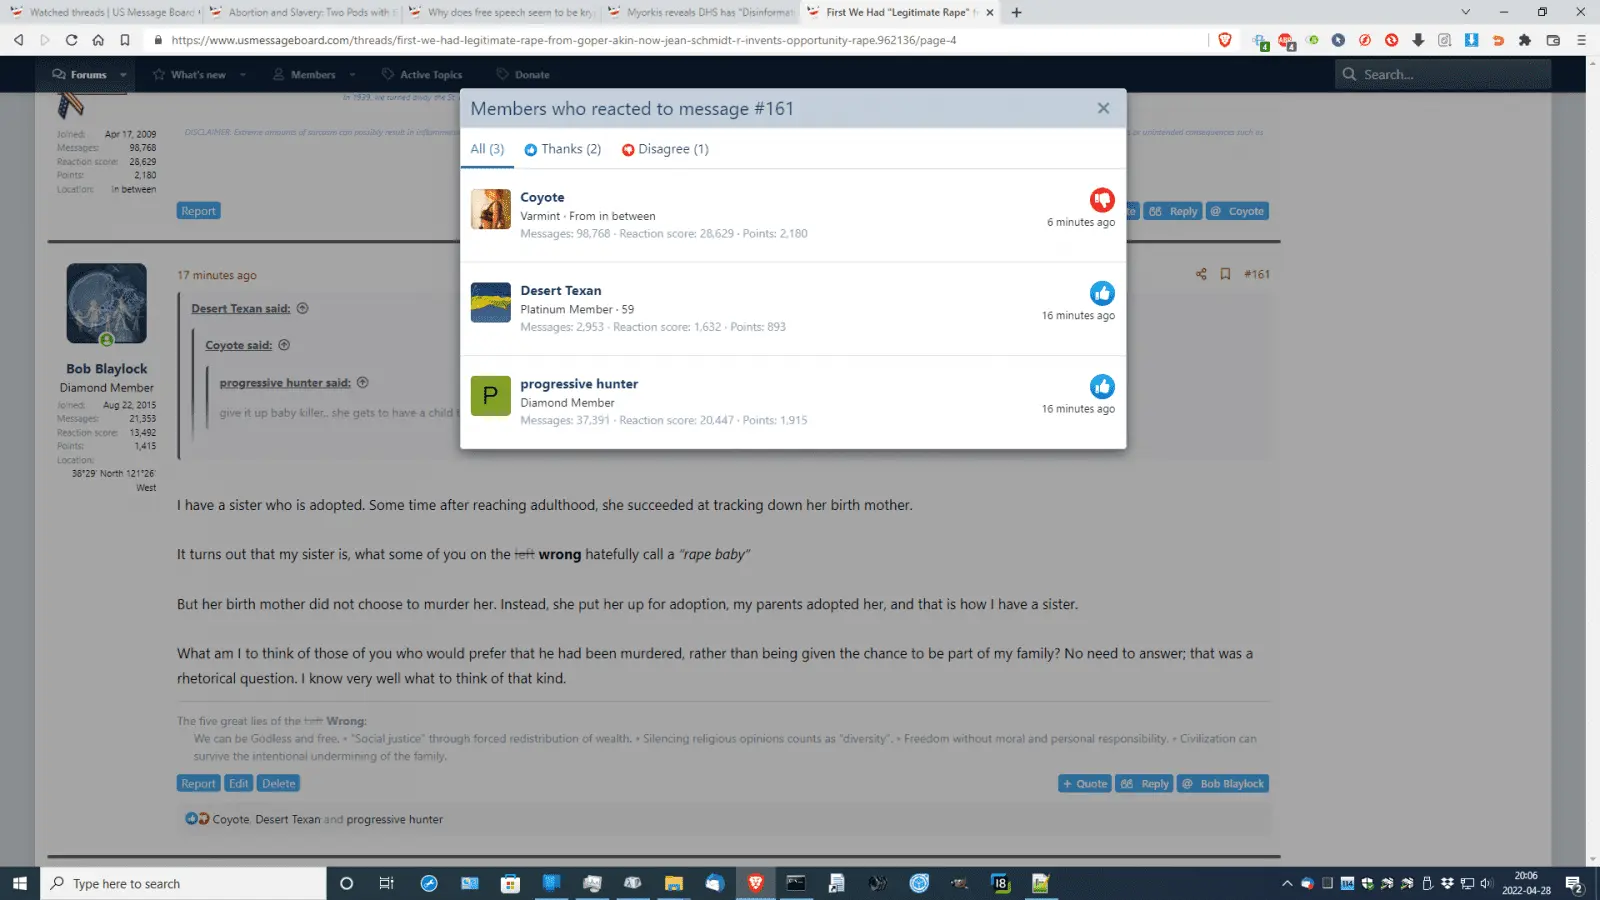Screen dimensions: 1600x900
Task: Edit Bob Blaylock's post
Action: click(x=238, y=784)
